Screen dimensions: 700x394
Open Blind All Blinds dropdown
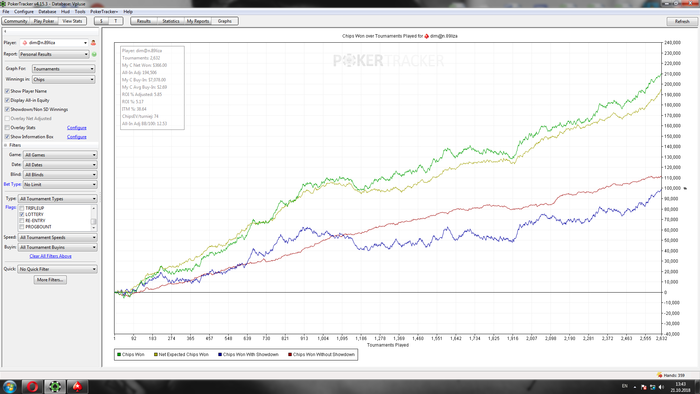(x=60, y=174)
